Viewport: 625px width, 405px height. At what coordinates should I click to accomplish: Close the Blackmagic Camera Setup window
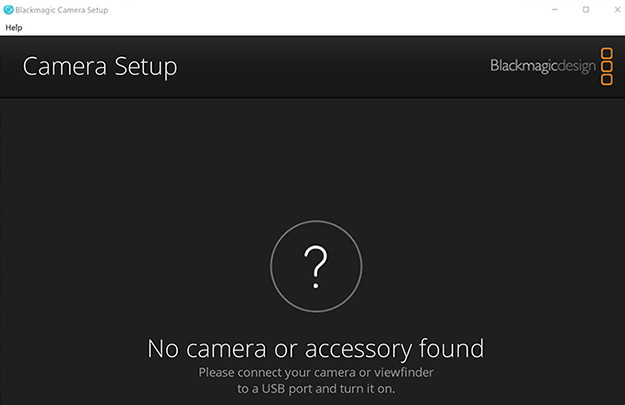612,9
